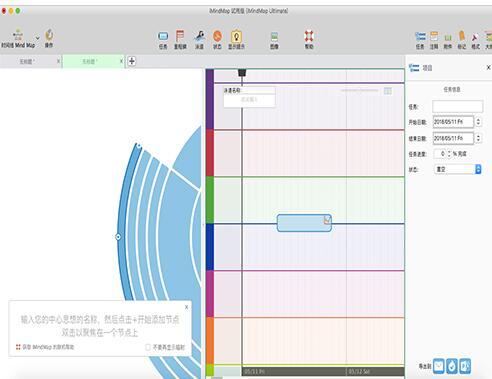The height and width of the screenshot is (379, 492).
Task: Click the start date stepper arrows
Action: point(478,122)
